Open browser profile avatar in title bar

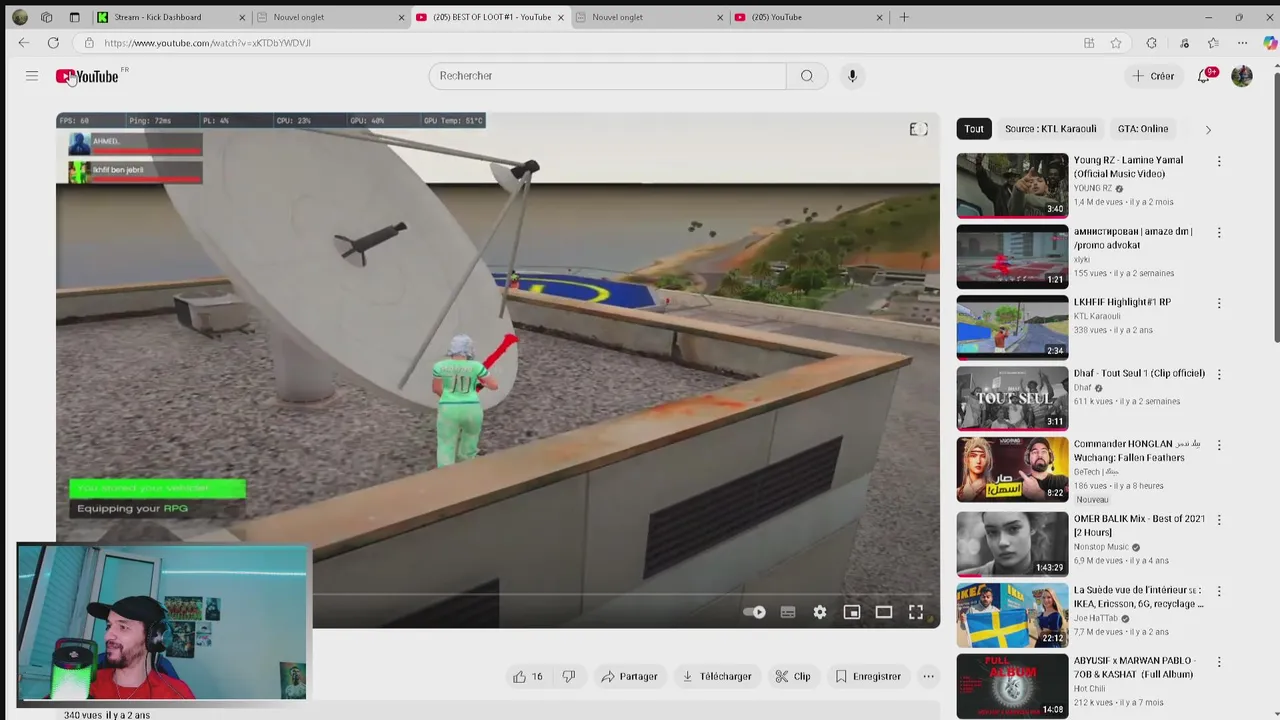click(x=20, y=17)
